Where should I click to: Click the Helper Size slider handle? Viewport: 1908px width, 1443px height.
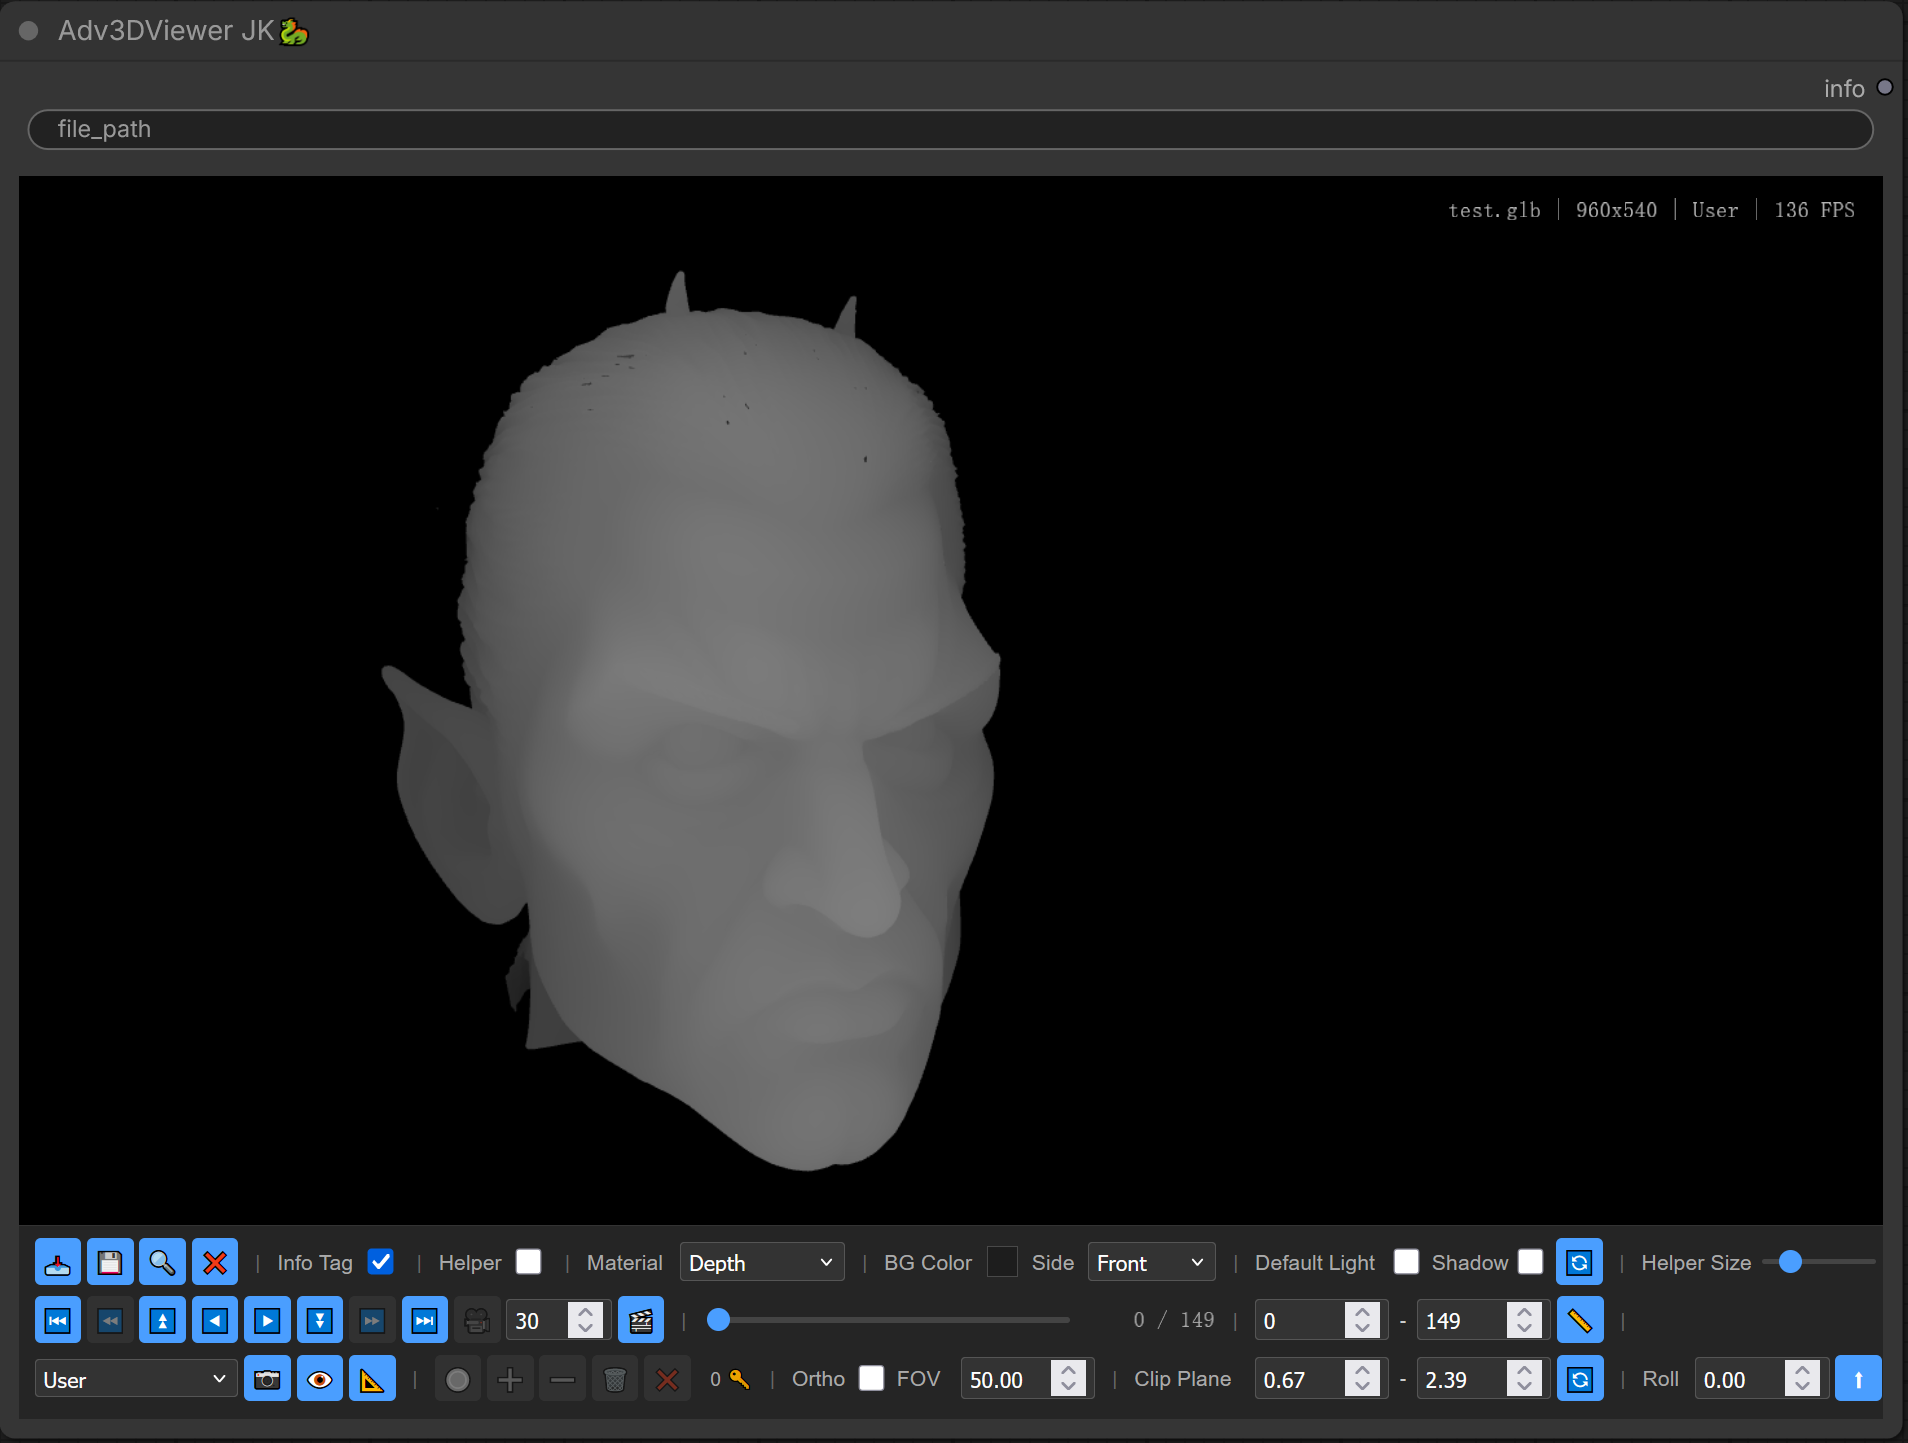[x=1790, y=1262]
